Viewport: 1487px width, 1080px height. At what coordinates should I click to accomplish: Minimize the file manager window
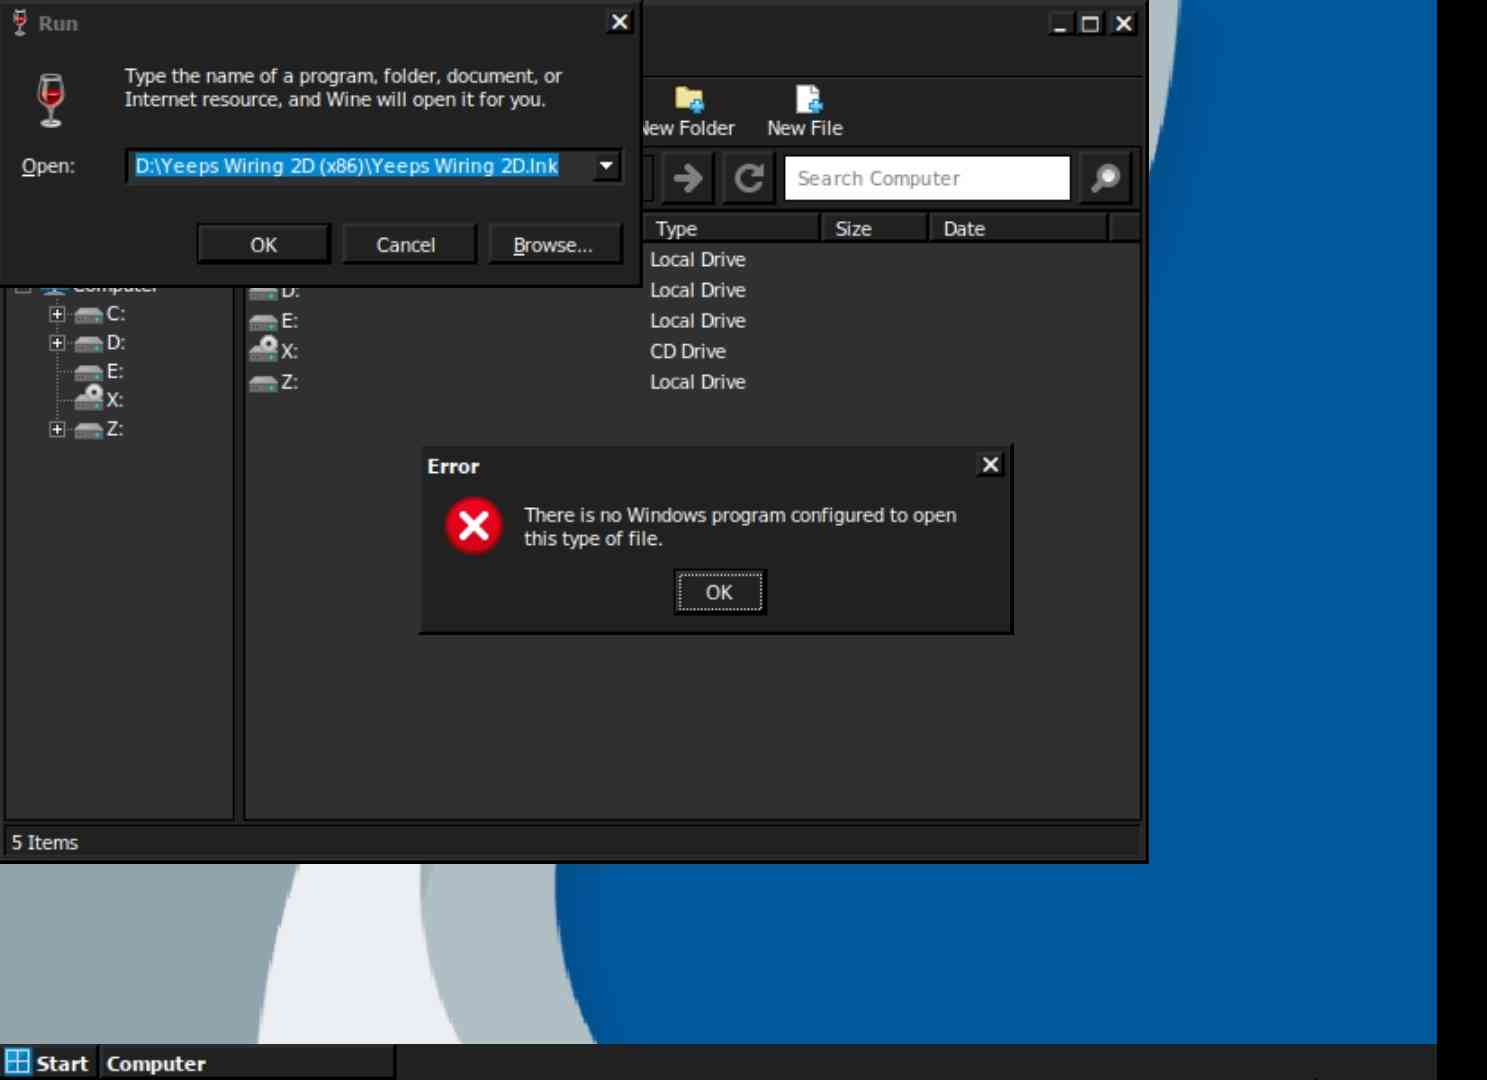1060,23
